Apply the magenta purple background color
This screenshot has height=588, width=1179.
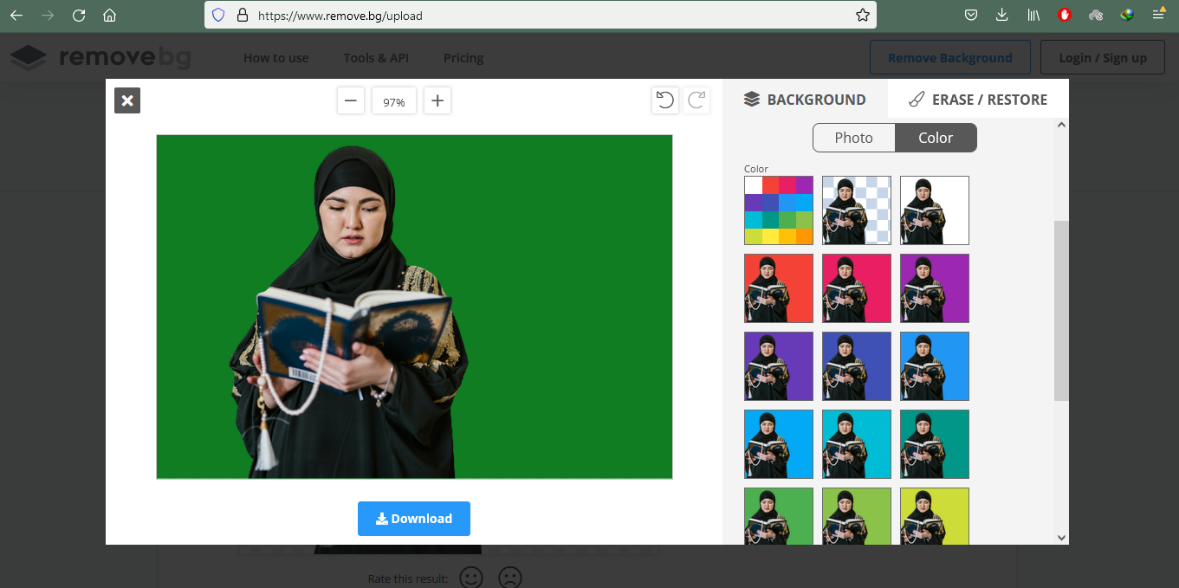click(935, 288)
